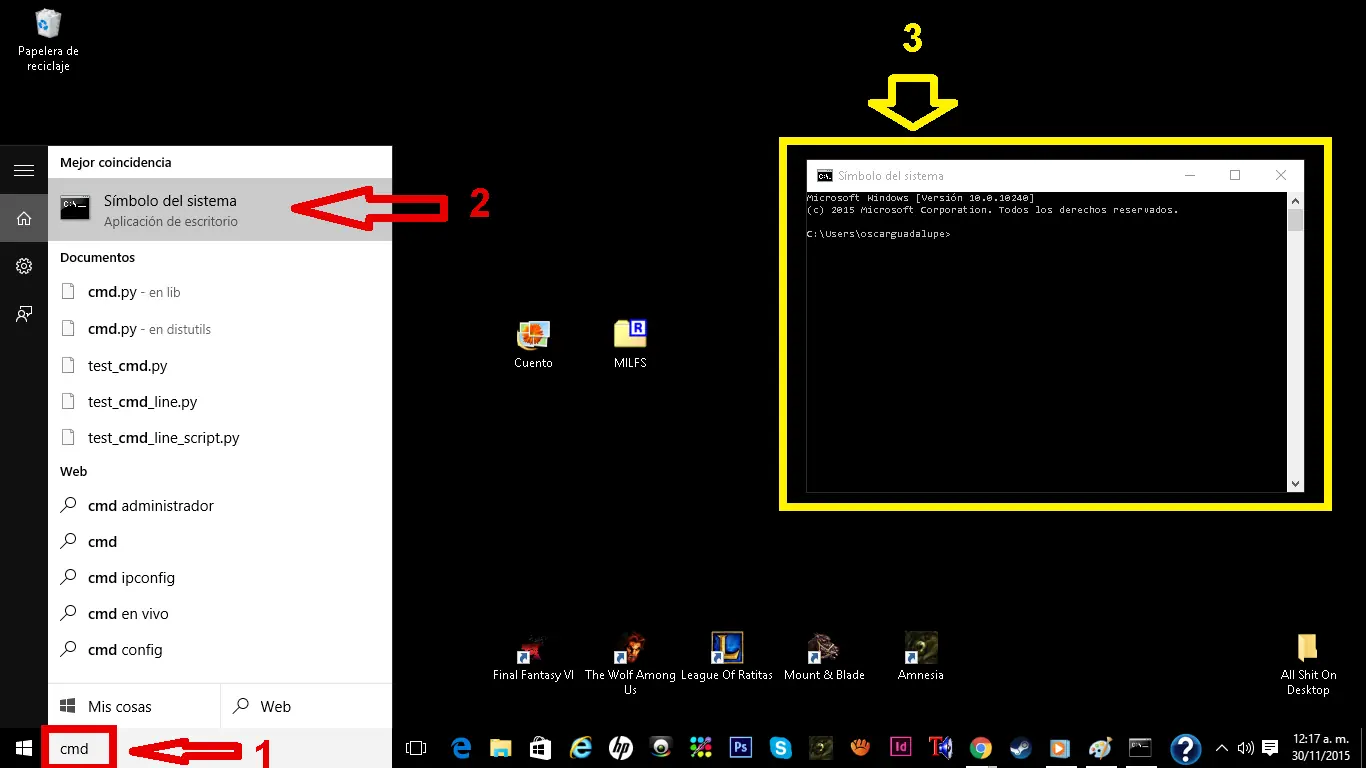Open the test_cmd.py document result
The width and height of the screenshot is (1366, 768).
(220, 365)
